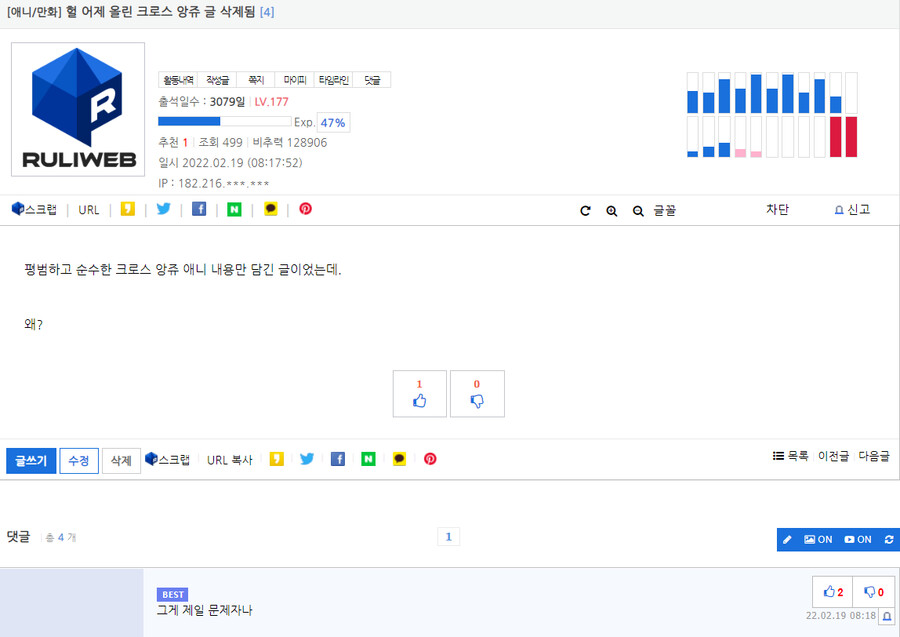Open the 작성글 tab on the profile
Screen dimensions: 900x637
click(x=216, y=79)
